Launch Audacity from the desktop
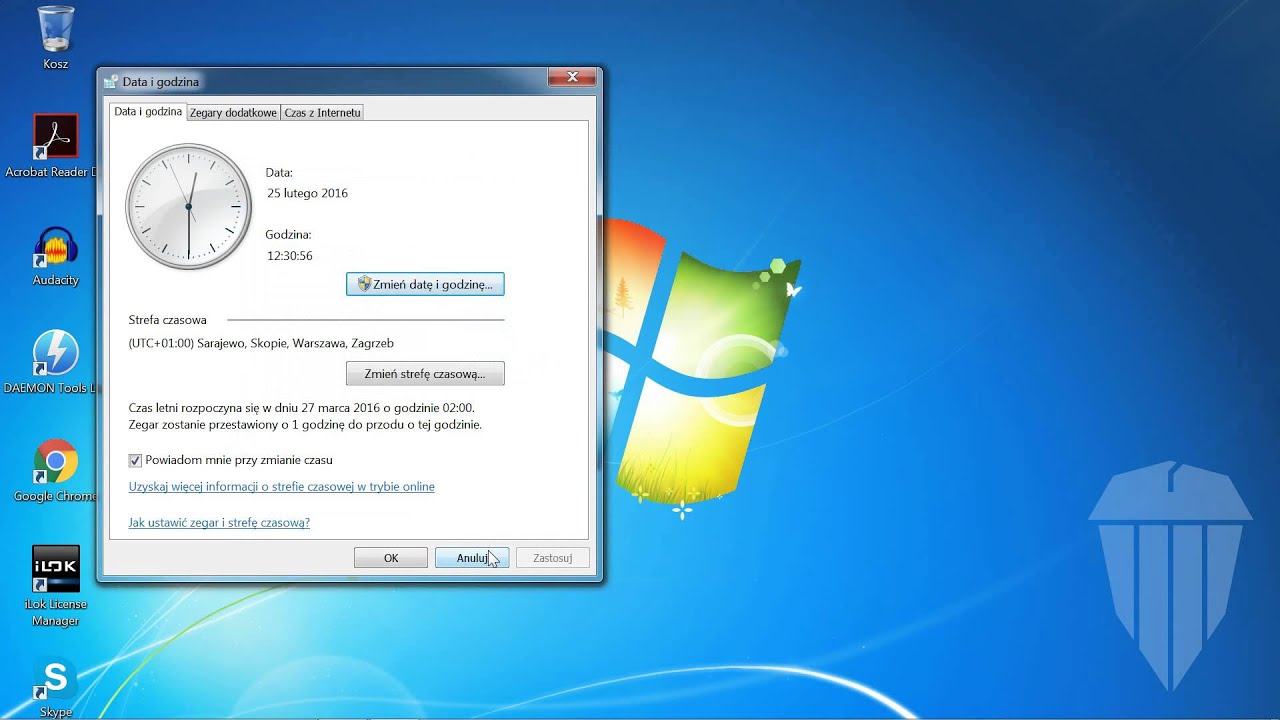Screen dimensions: 1280x720 pyautogui.click(x=56, y=256)
